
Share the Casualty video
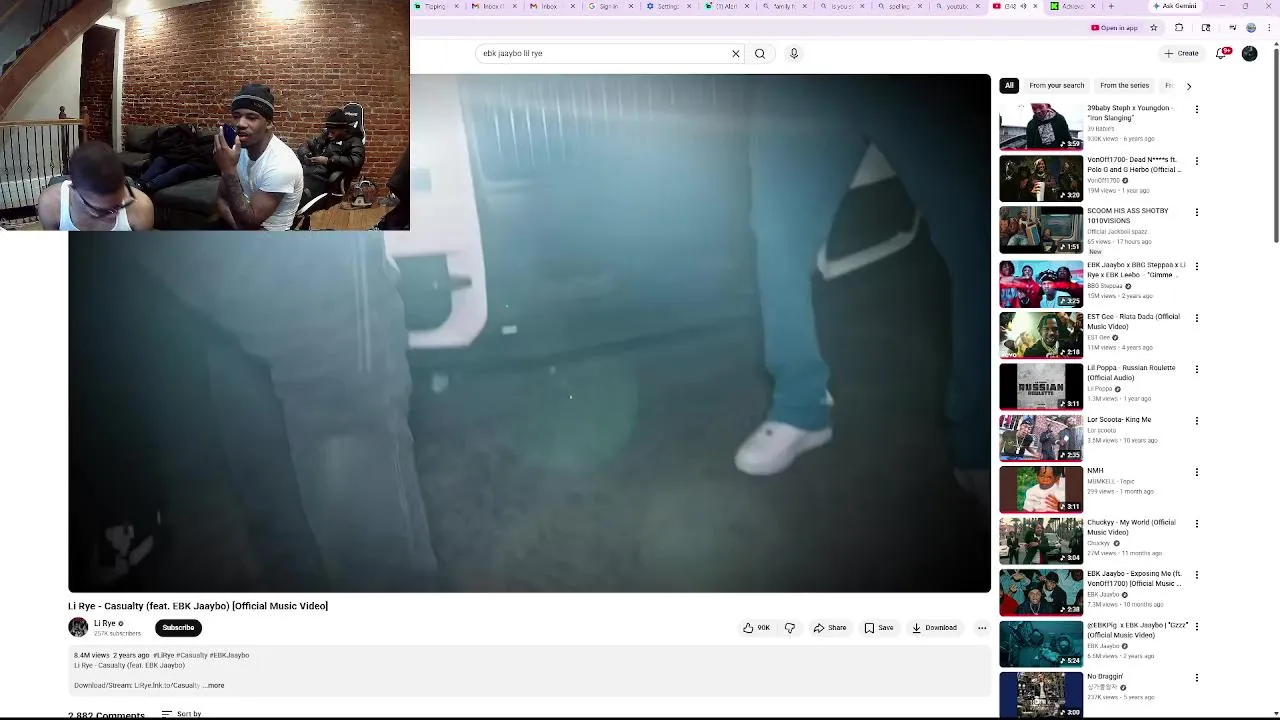[830, 628]
